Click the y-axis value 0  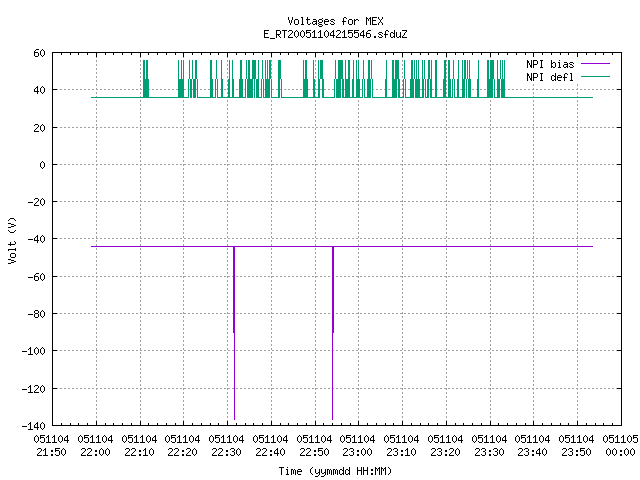(x=42, y=165)
